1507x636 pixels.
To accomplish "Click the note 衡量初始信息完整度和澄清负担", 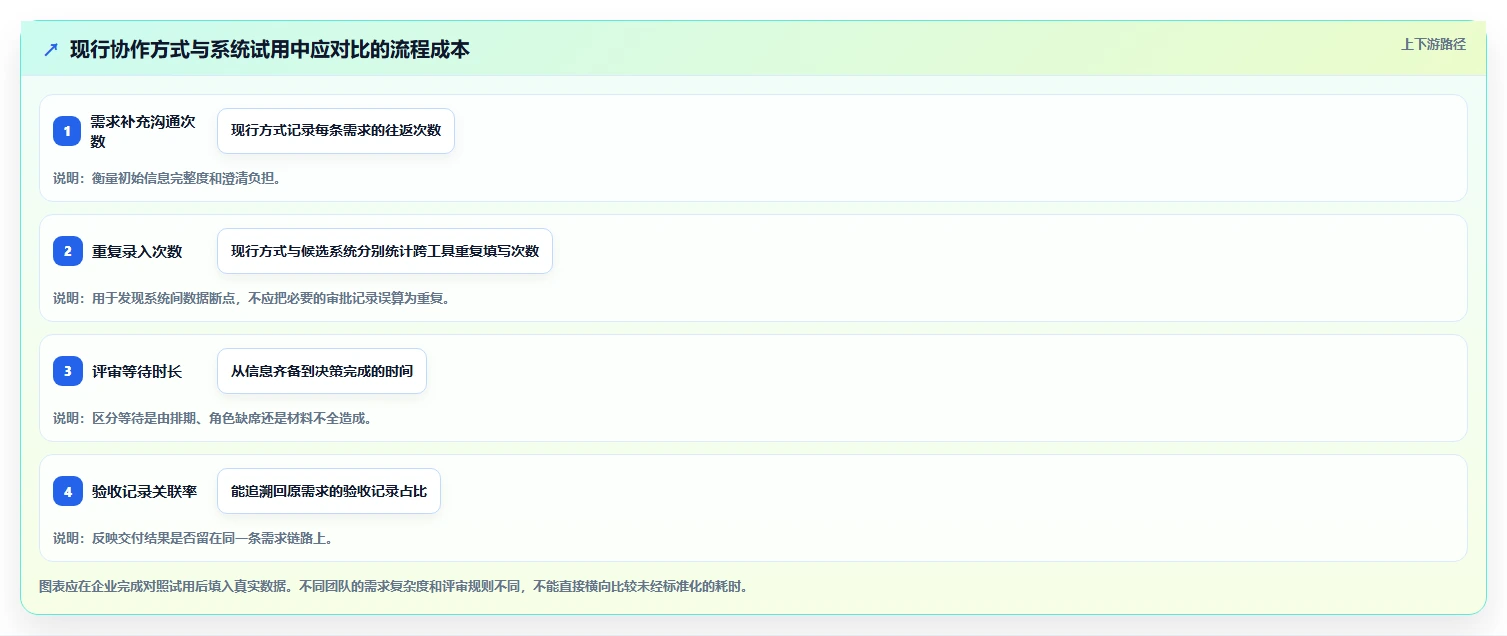I will coord(167,178).
